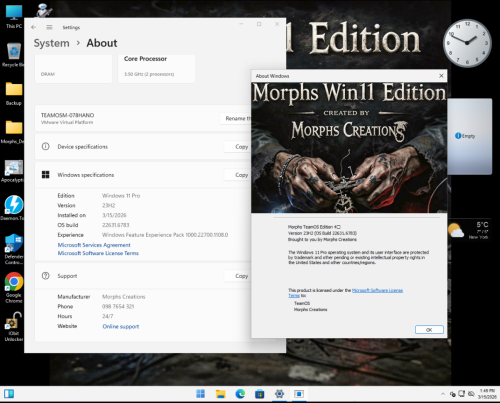Collapse the Support section header

point(144,276)
